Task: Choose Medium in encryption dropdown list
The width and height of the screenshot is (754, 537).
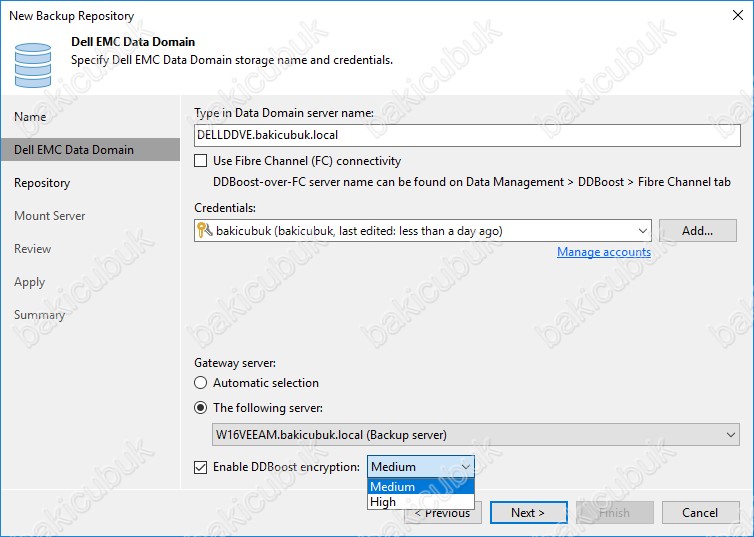Action: point(421,487)
